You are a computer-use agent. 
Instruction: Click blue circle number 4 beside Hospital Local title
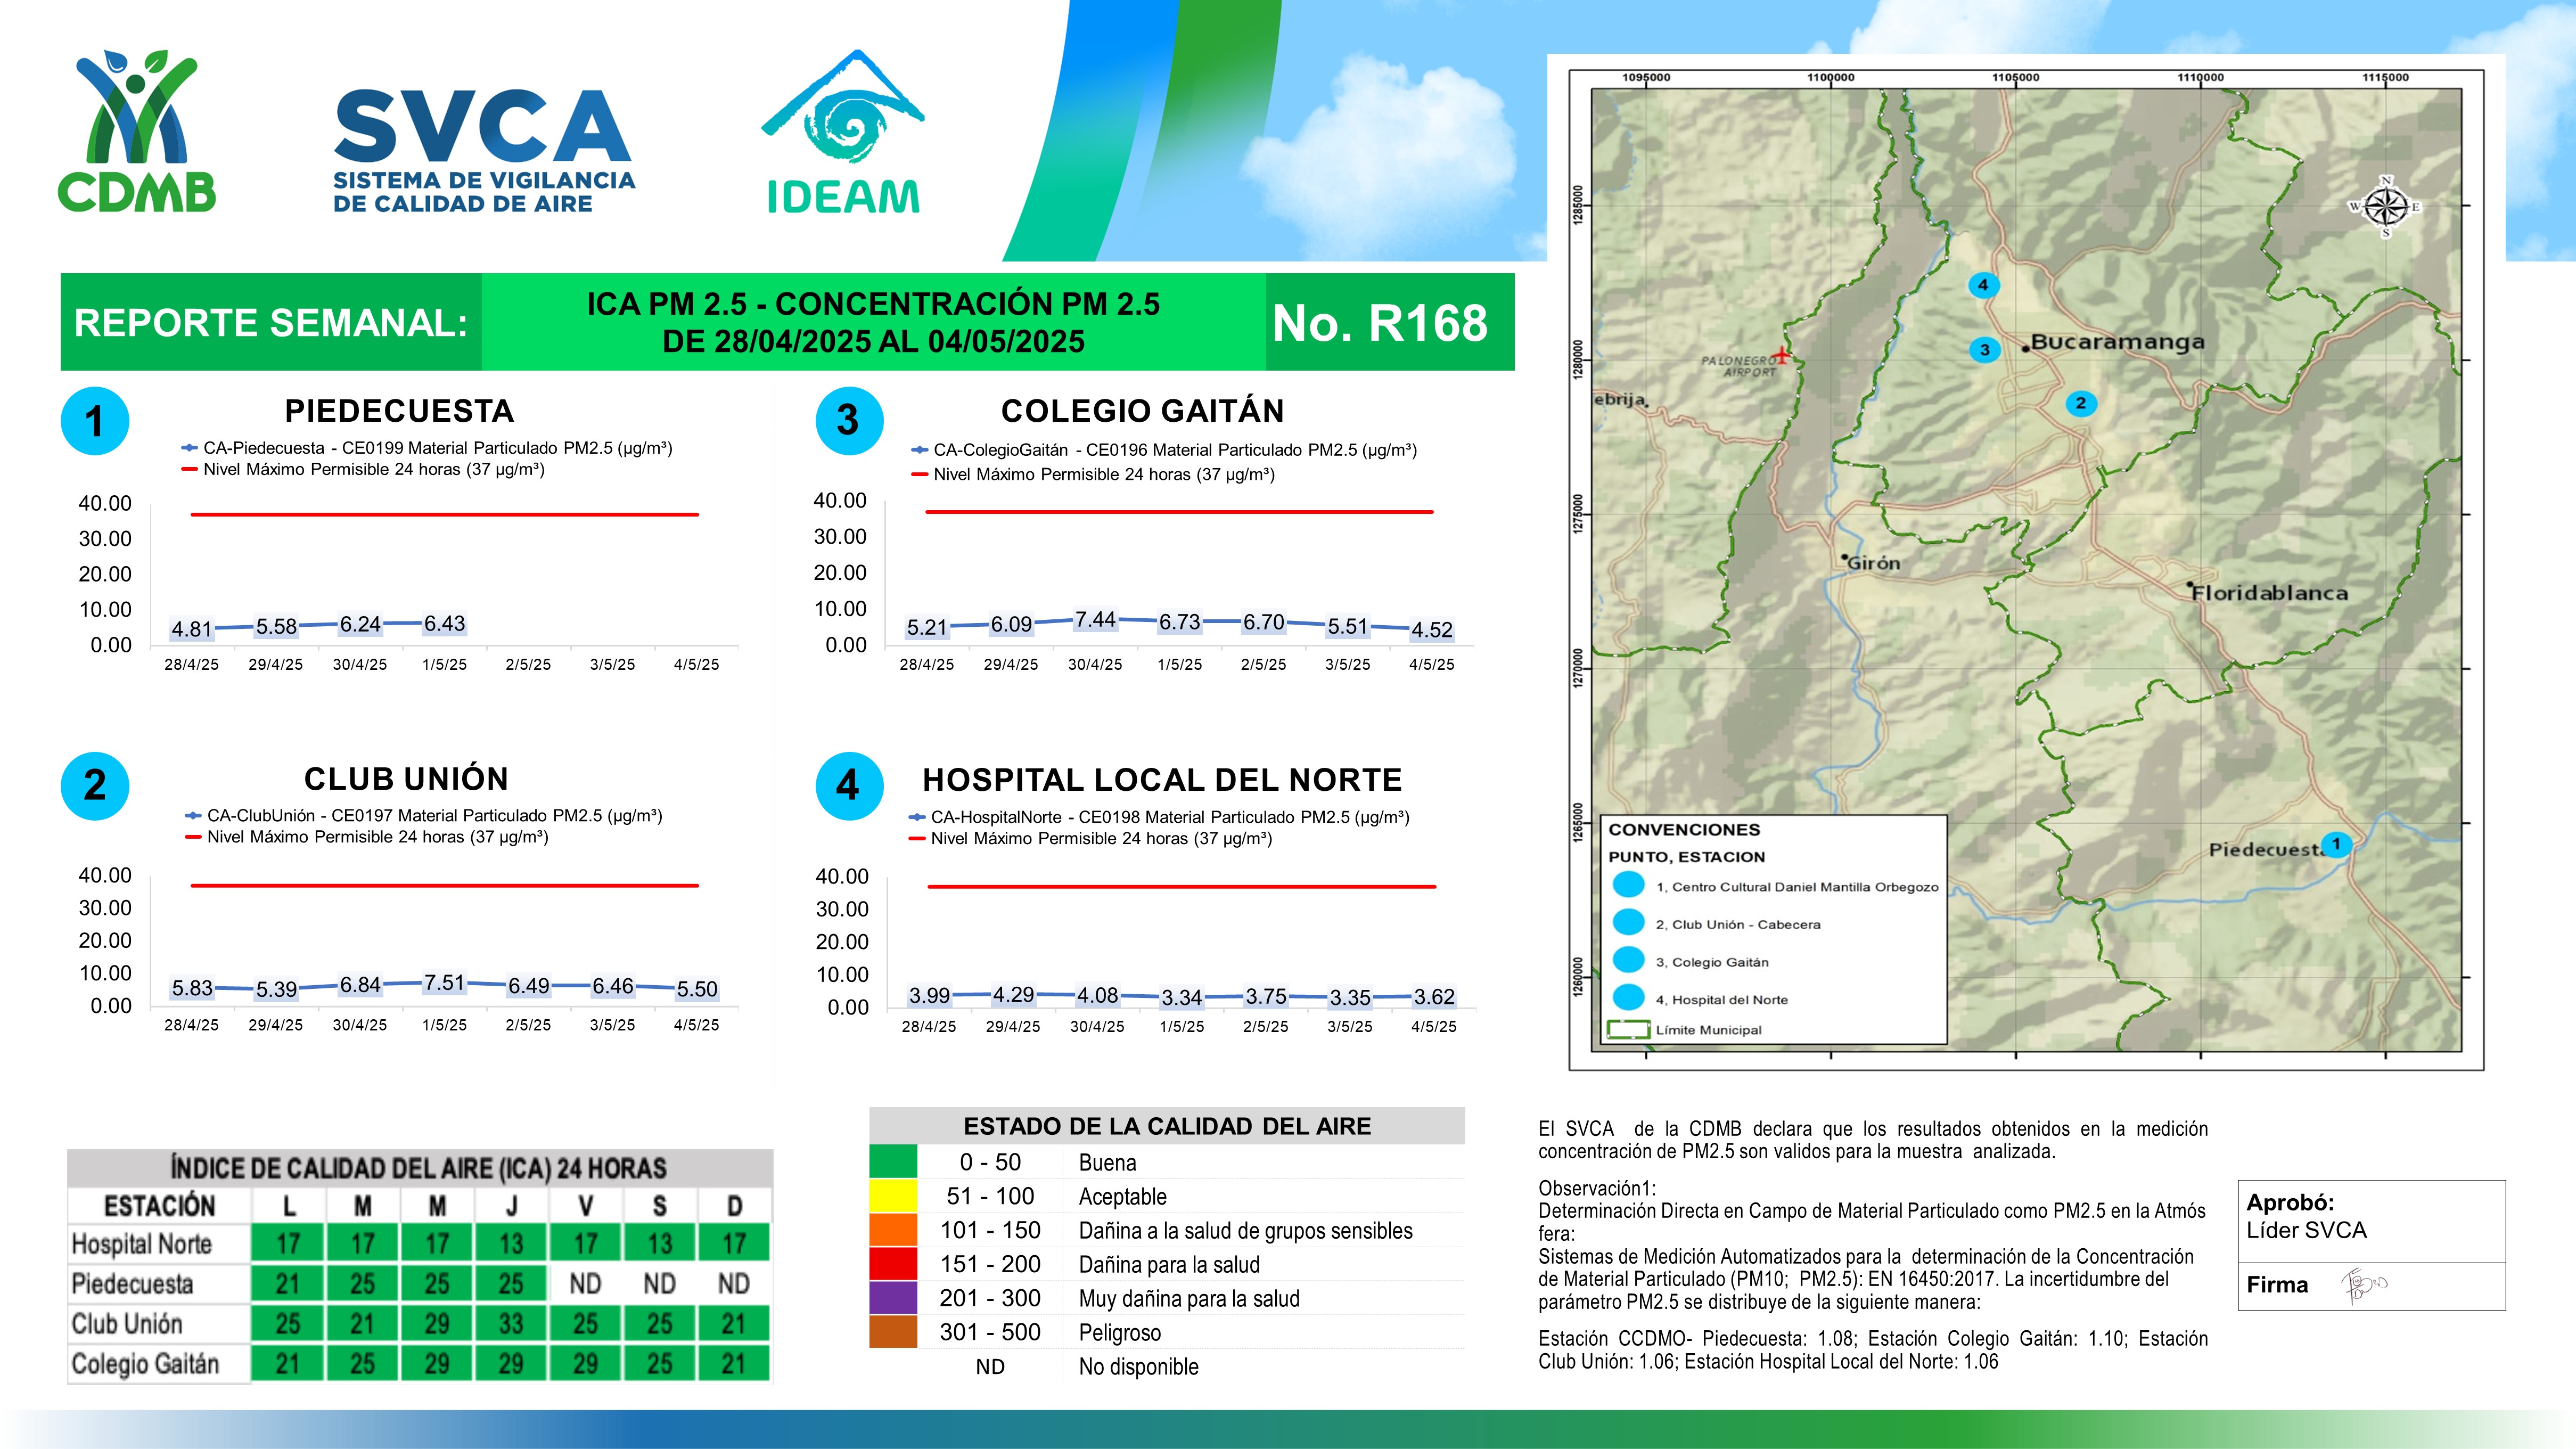(849, 785)
